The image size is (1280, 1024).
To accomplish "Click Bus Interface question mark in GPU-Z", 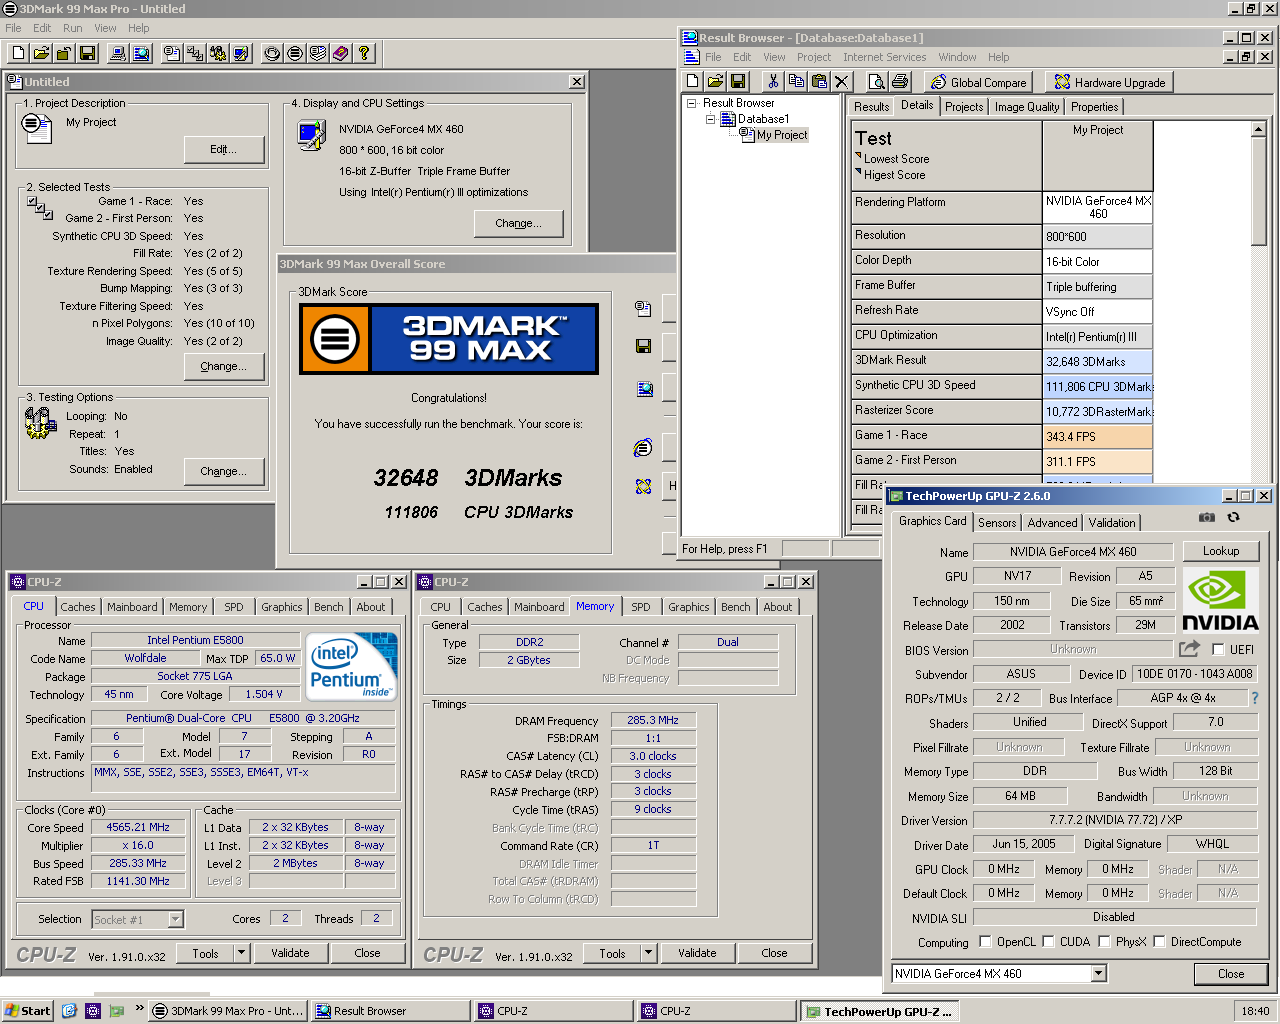I will tap(1255, 698).
